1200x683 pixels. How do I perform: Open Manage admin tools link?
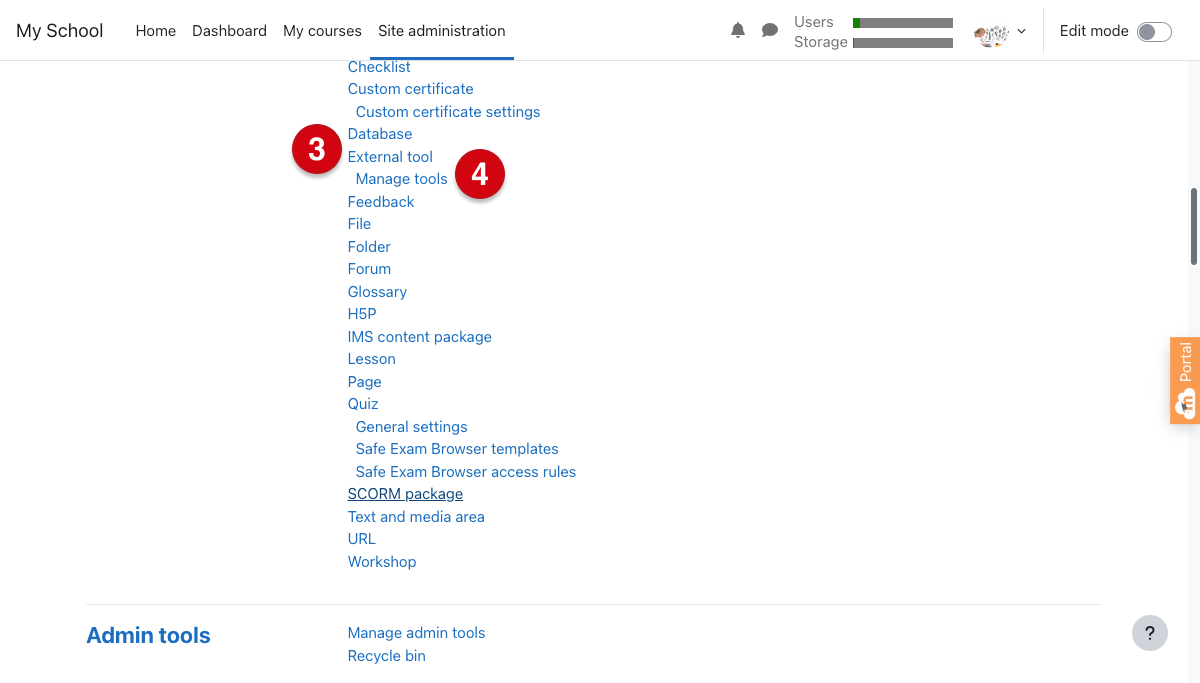[x=416, y=633]
